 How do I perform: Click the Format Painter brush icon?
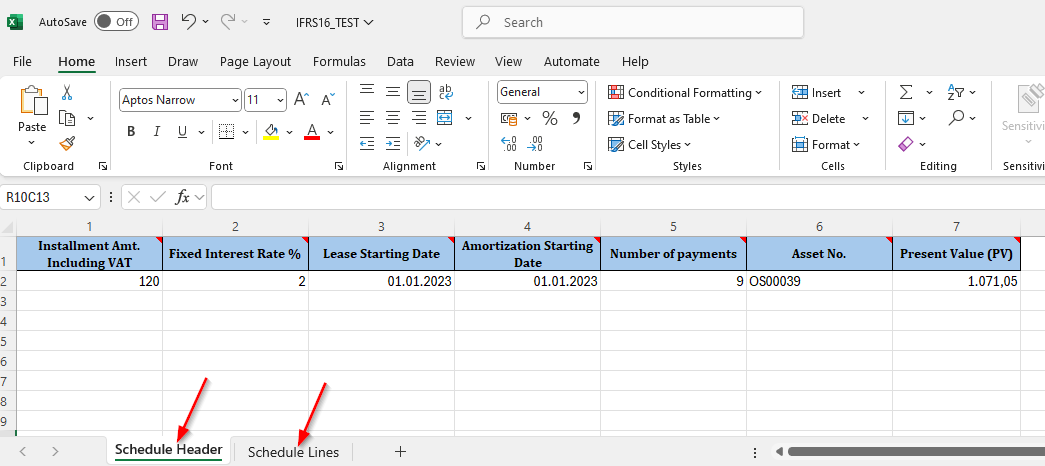coord(67,143)
